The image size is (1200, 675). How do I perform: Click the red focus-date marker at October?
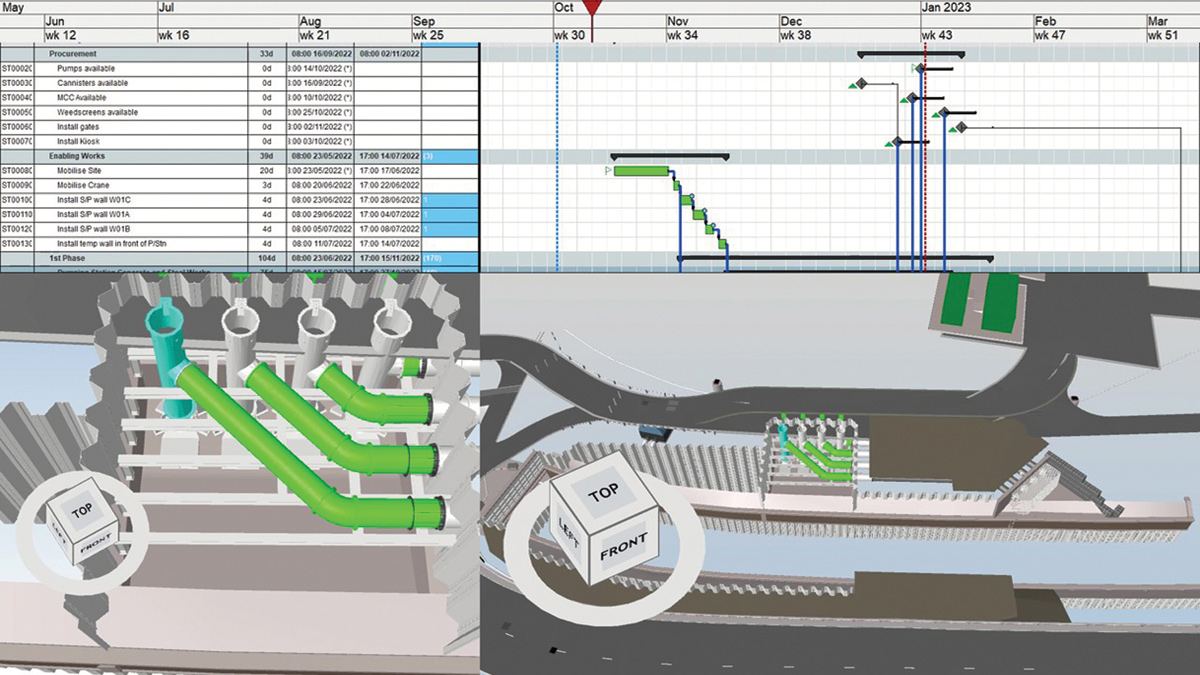pos(594,8)
